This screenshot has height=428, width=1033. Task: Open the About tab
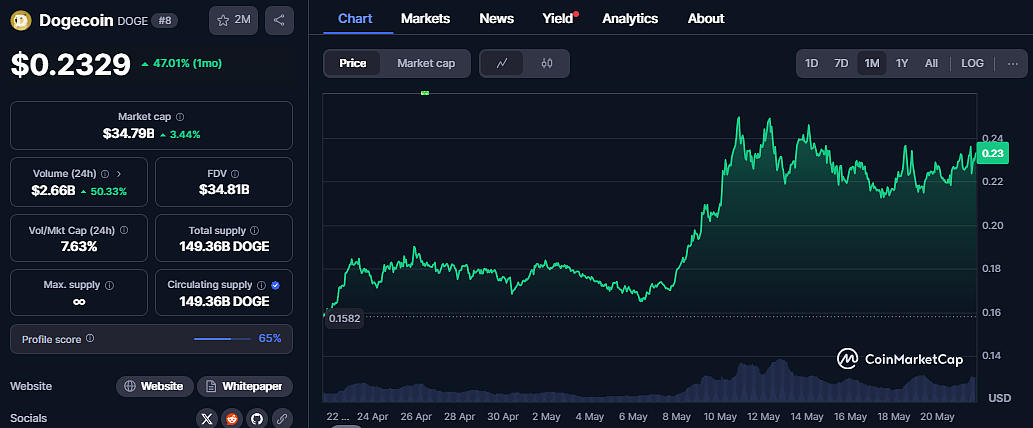coord(706,18)
